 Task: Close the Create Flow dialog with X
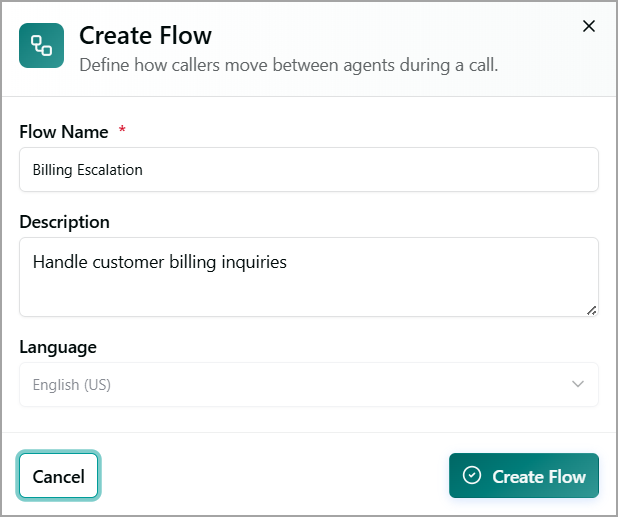[x=589, y=26]
